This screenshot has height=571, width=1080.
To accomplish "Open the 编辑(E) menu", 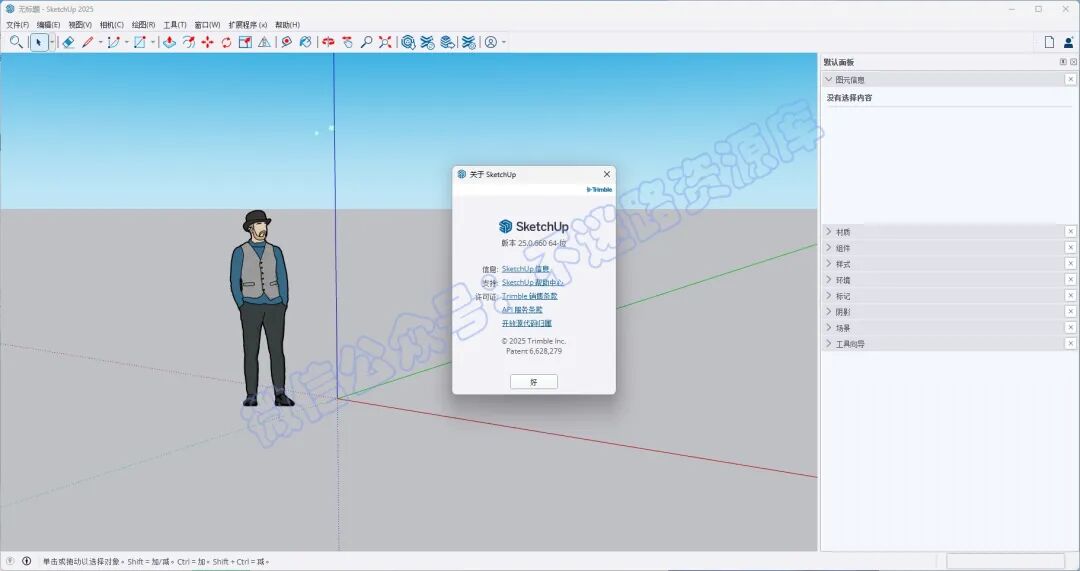I will [x=48, y=25].
